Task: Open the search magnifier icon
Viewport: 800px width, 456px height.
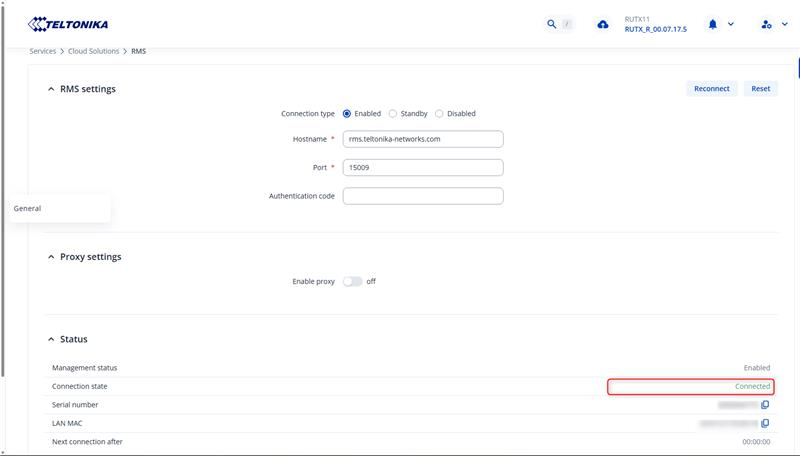Action: (x=551, y=24)
